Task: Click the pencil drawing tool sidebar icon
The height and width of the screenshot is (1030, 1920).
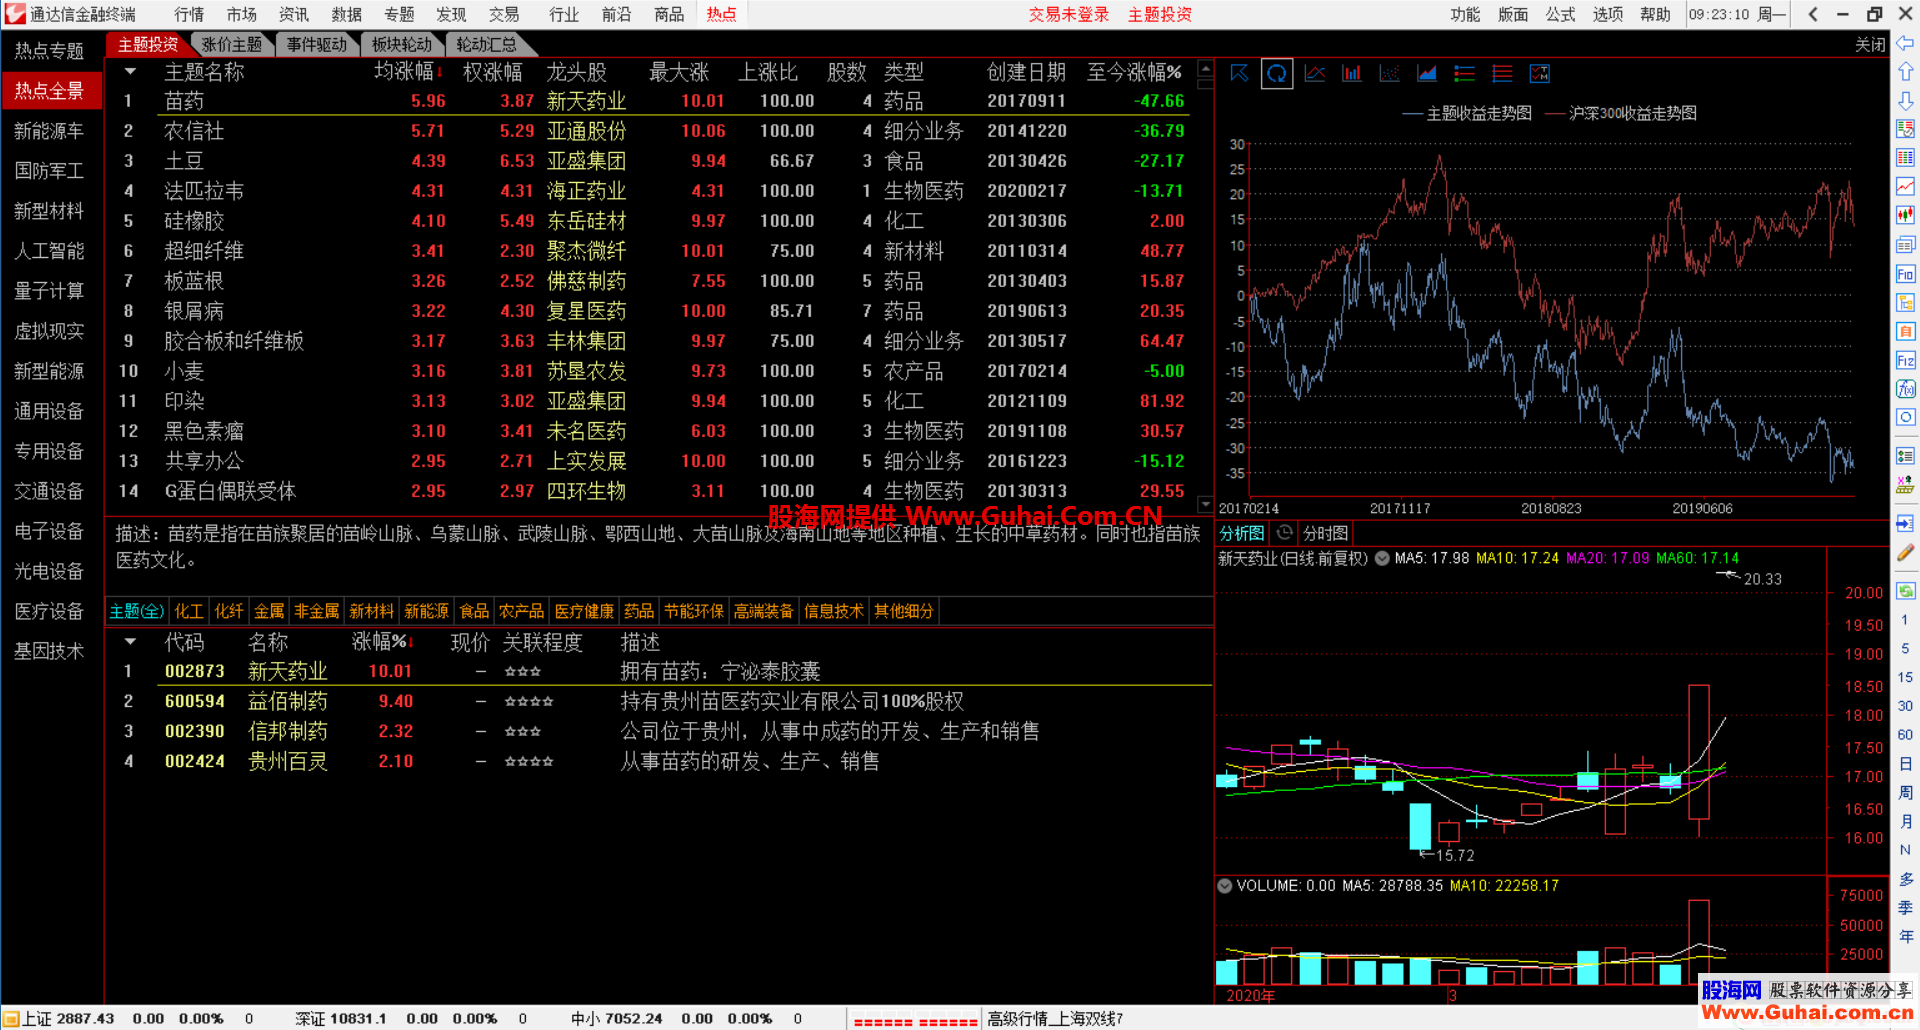Action: click(x=1905, y=552)
